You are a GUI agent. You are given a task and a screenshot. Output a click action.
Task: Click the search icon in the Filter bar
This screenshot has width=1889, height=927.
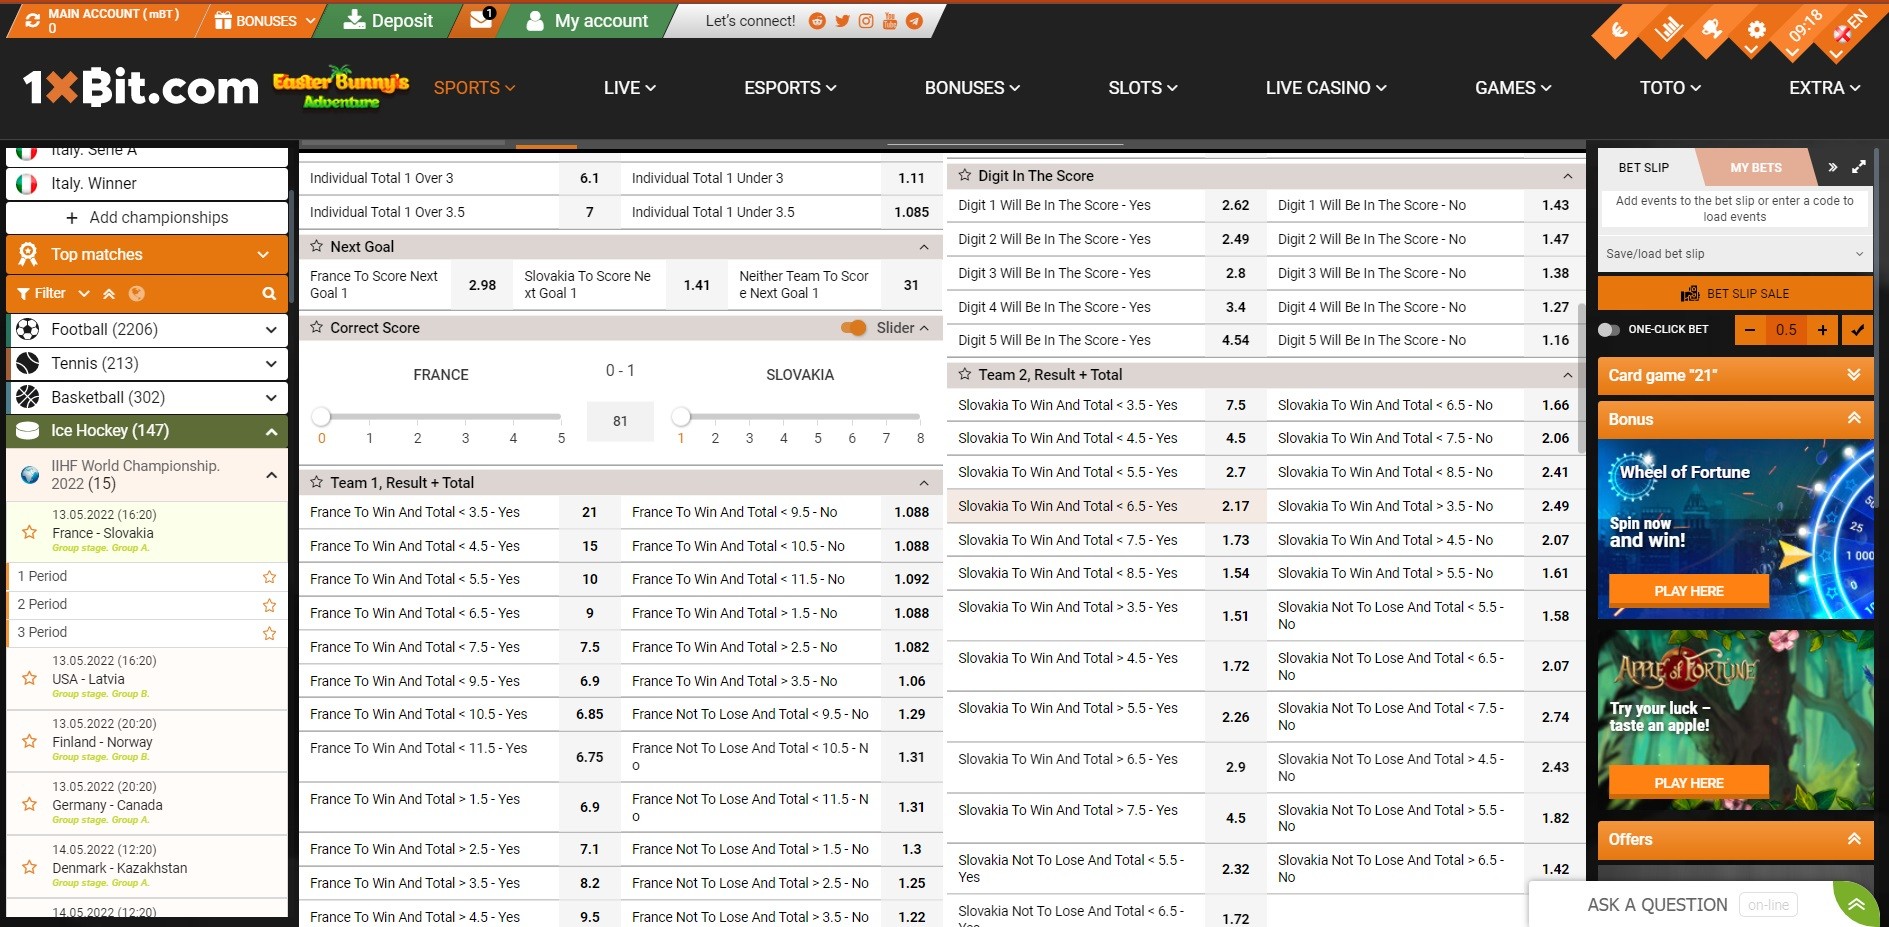pos(268,293)
